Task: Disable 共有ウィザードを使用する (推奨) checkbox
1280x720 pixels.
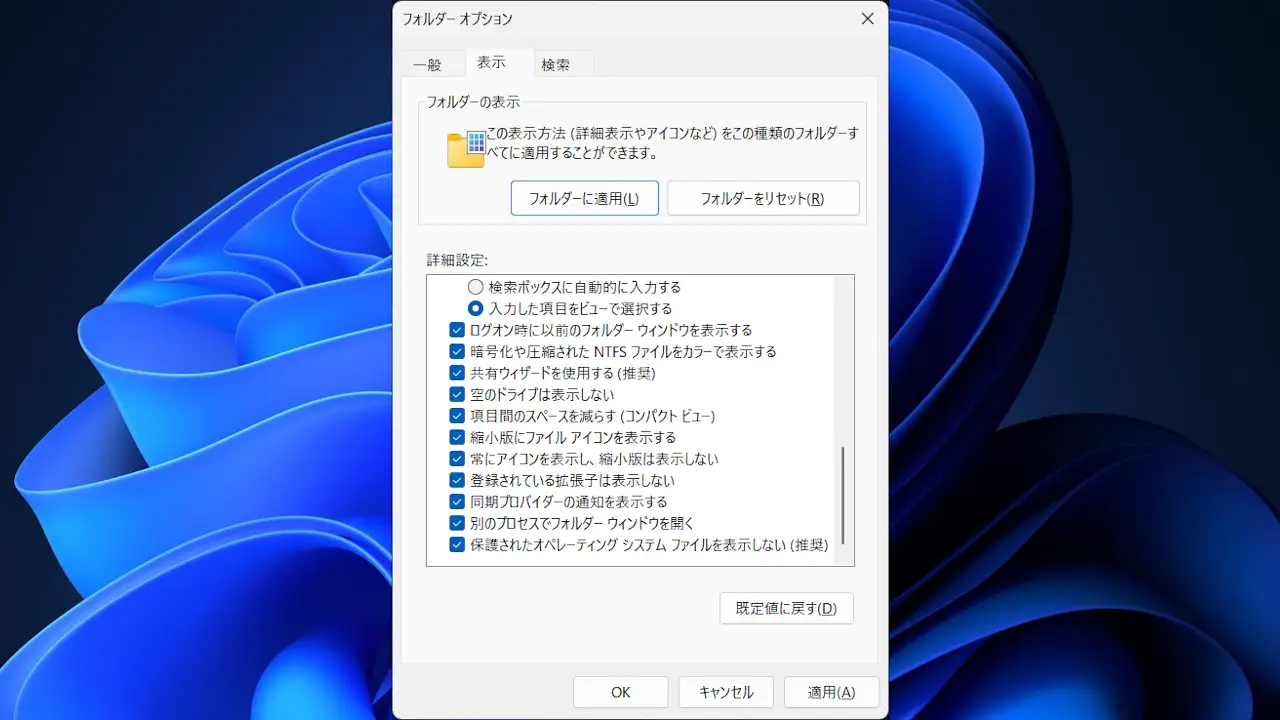Action: [457, 373]
